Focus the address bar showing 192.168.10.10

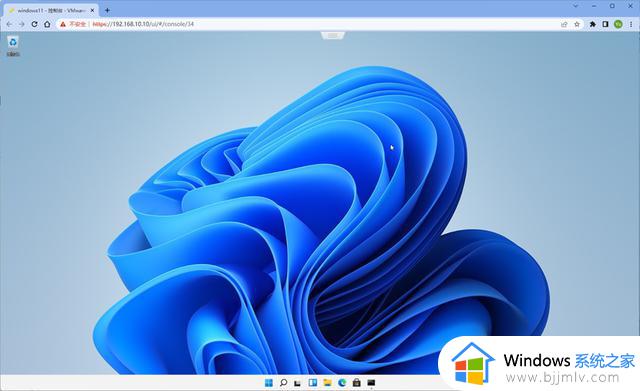click(x=306, y=24)
